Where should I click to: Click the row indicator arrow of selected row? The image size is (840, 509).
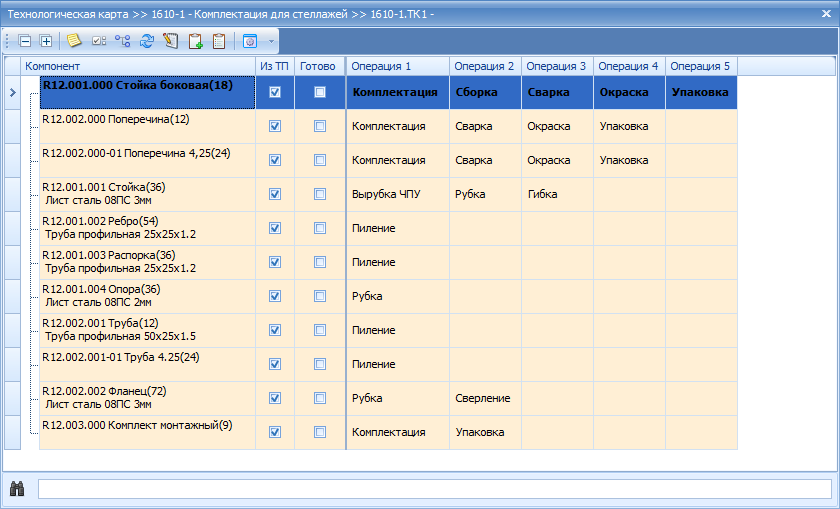click(x=13, y=93)
